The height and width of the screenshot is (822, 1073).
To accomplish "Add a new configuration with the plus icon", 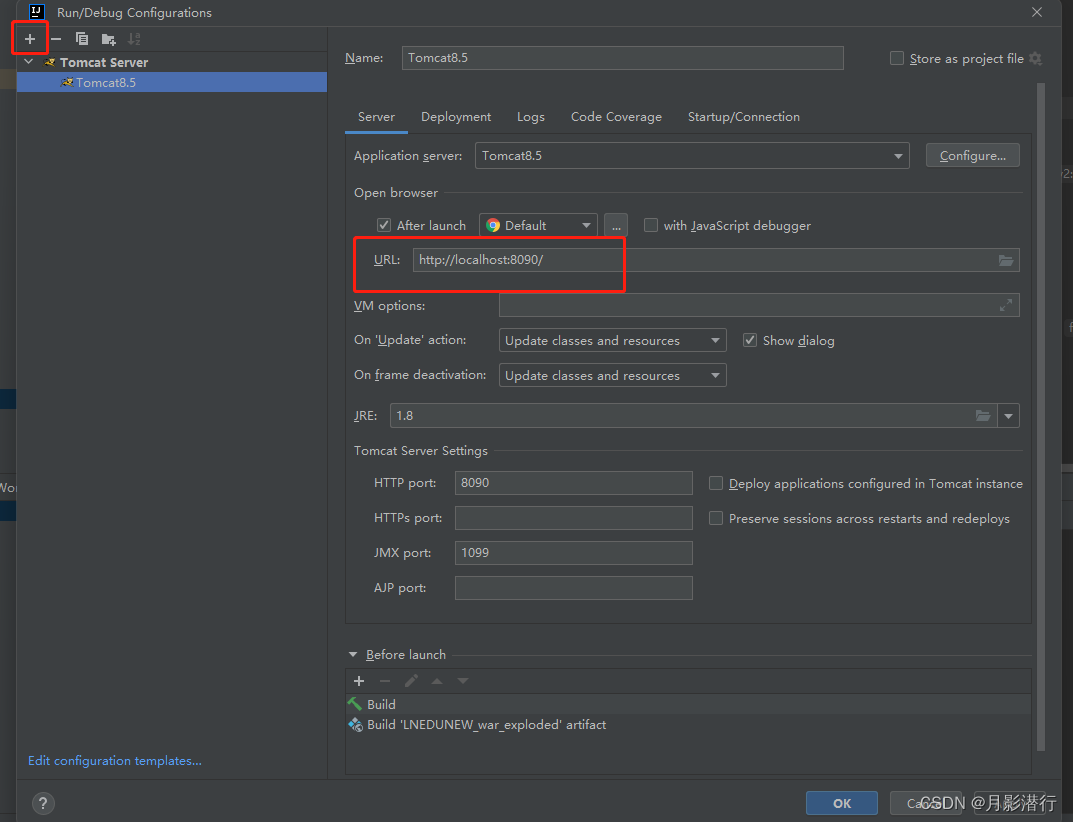I will point(30,39).
